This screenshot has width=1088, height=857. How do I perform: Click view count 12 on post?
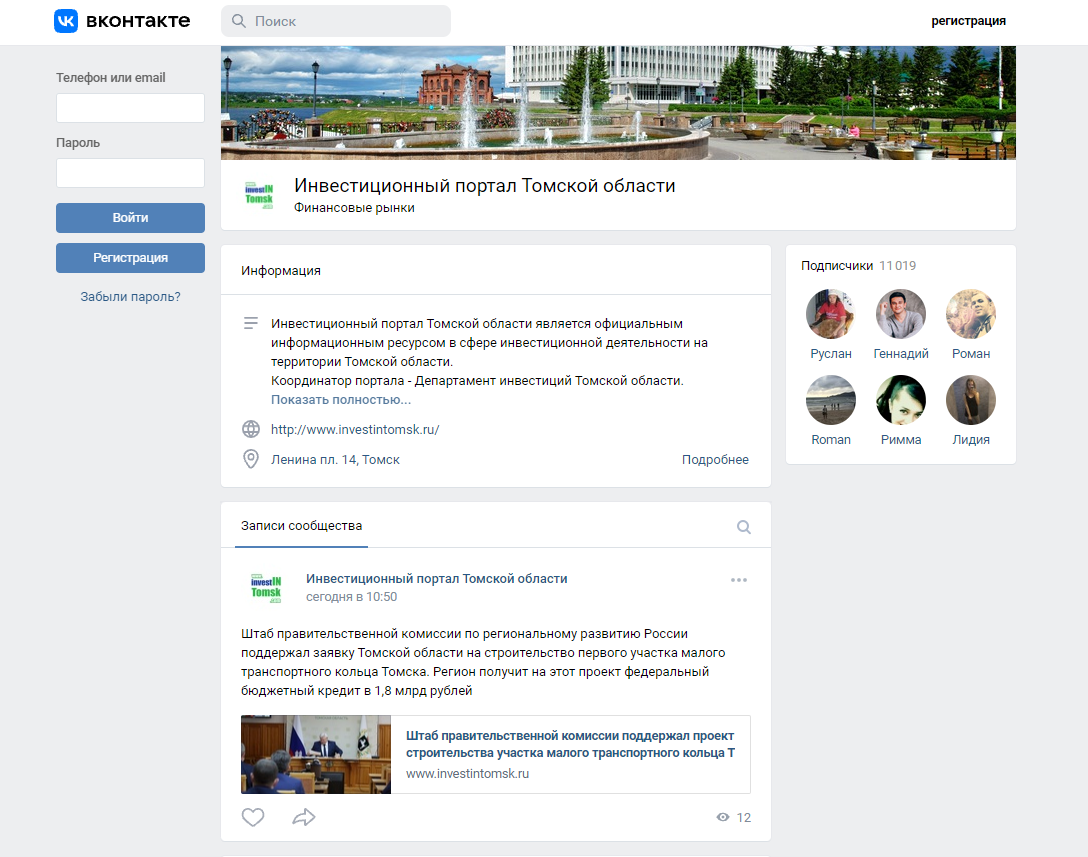point(743,817)
